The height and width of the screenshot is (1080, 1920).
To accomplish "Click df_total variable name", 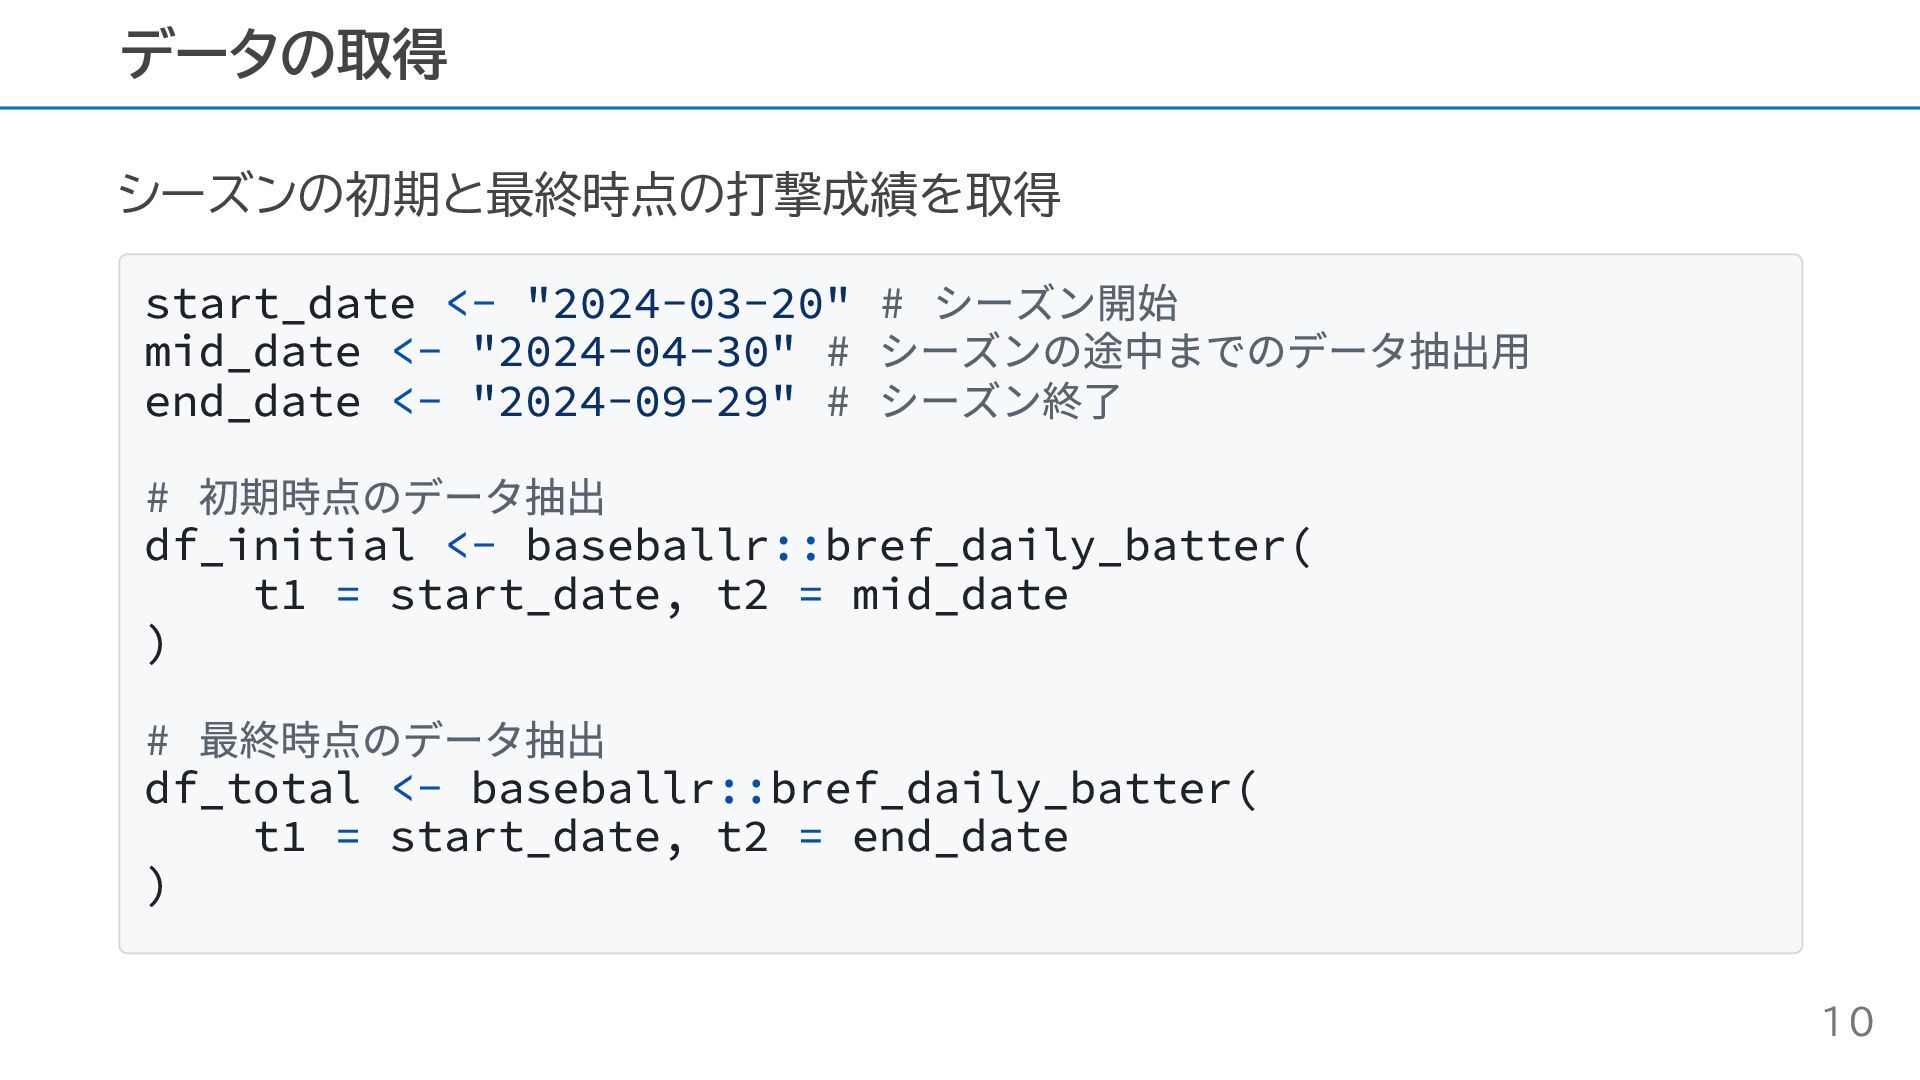I will pos(253,789).
